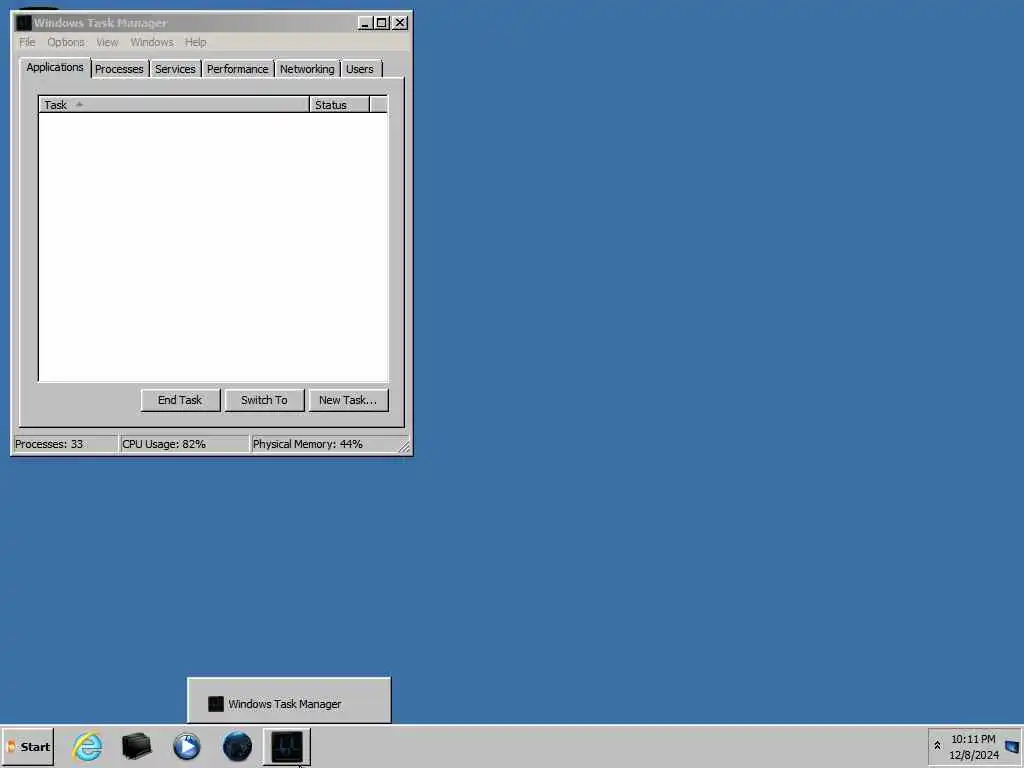Select Task Manager taskbar button icon
1024x768 pixels.
287,746
